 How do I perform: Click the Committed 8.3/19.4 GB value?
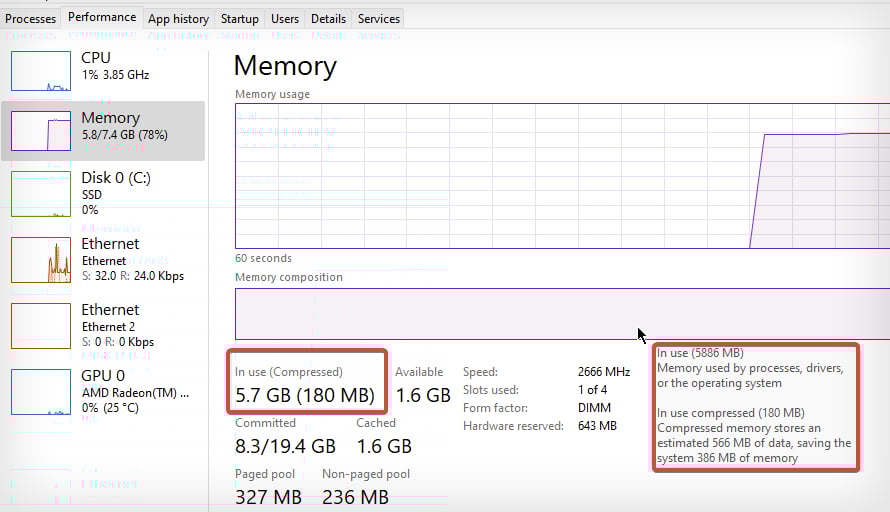(286, 446)
